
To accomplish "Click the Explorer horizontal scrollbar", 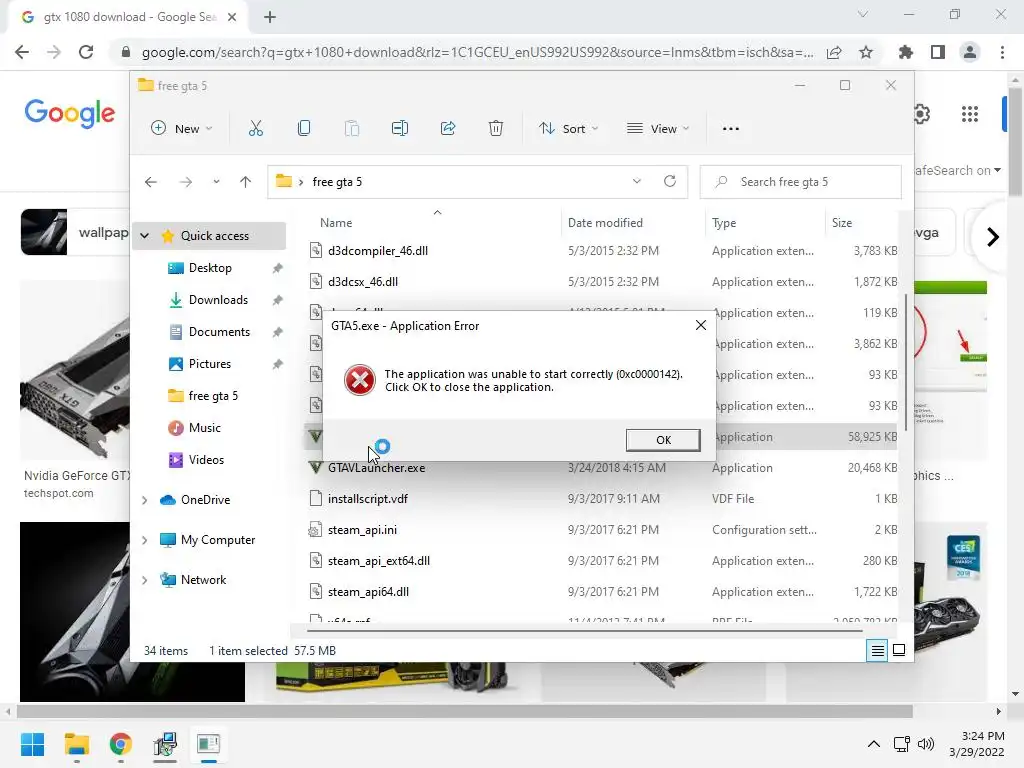I will (584, 632).
